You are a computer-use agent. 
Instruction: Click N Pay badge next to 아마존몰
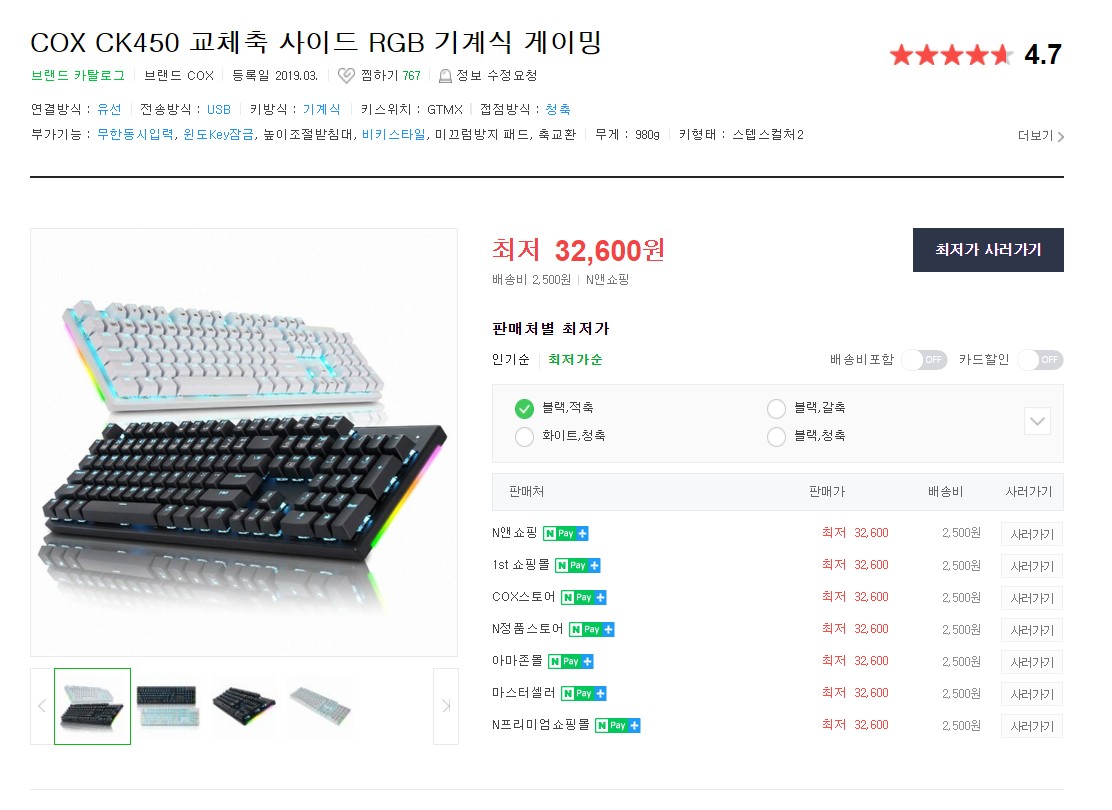pos(571,661)
